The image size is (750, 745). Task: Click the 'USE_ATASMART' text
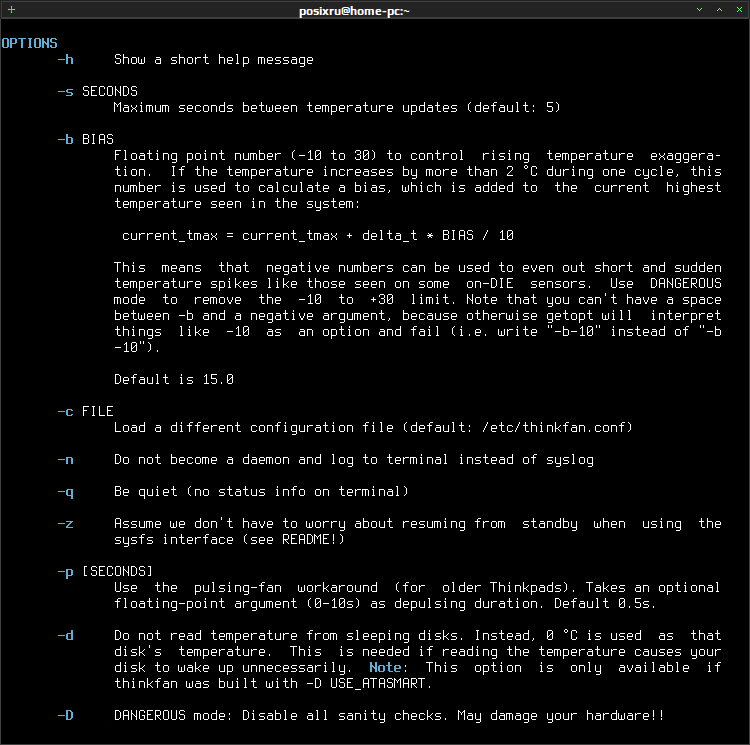point(377,684)
